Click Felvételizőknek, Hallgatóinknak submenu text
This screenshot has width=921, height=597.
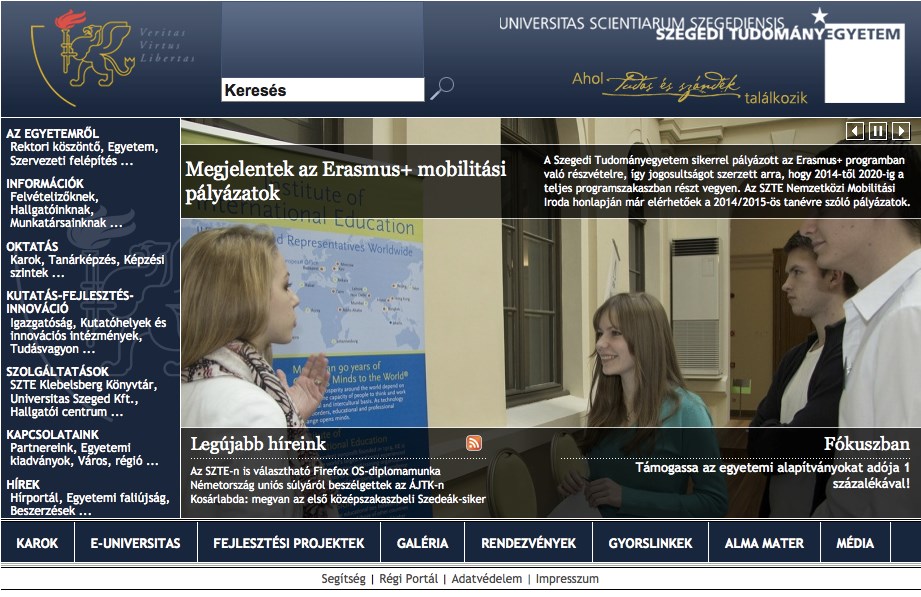point(66,210)
